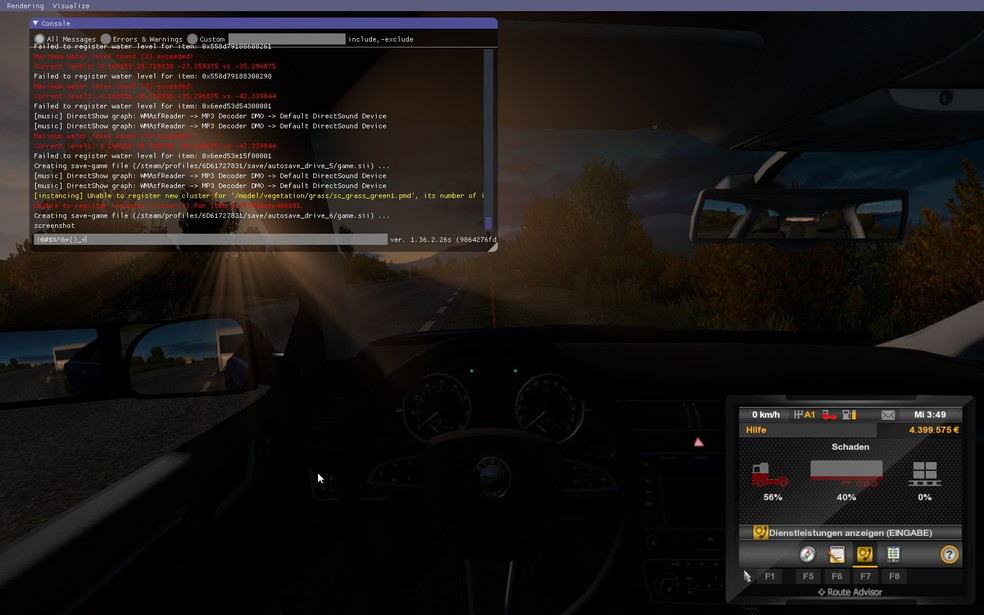
Task: Click the F8 key label
Action: 894,576
